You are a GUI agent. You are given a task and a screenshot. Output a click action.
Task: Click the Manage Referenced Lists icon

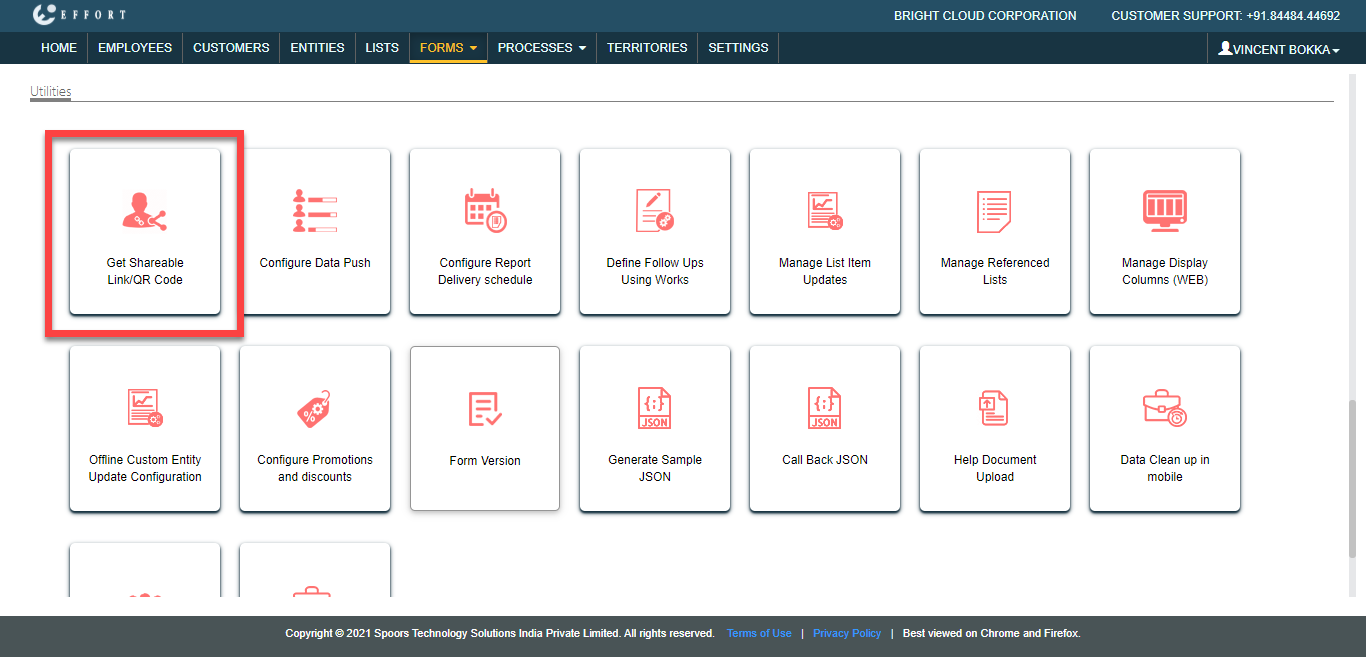(x=995, y=210)
